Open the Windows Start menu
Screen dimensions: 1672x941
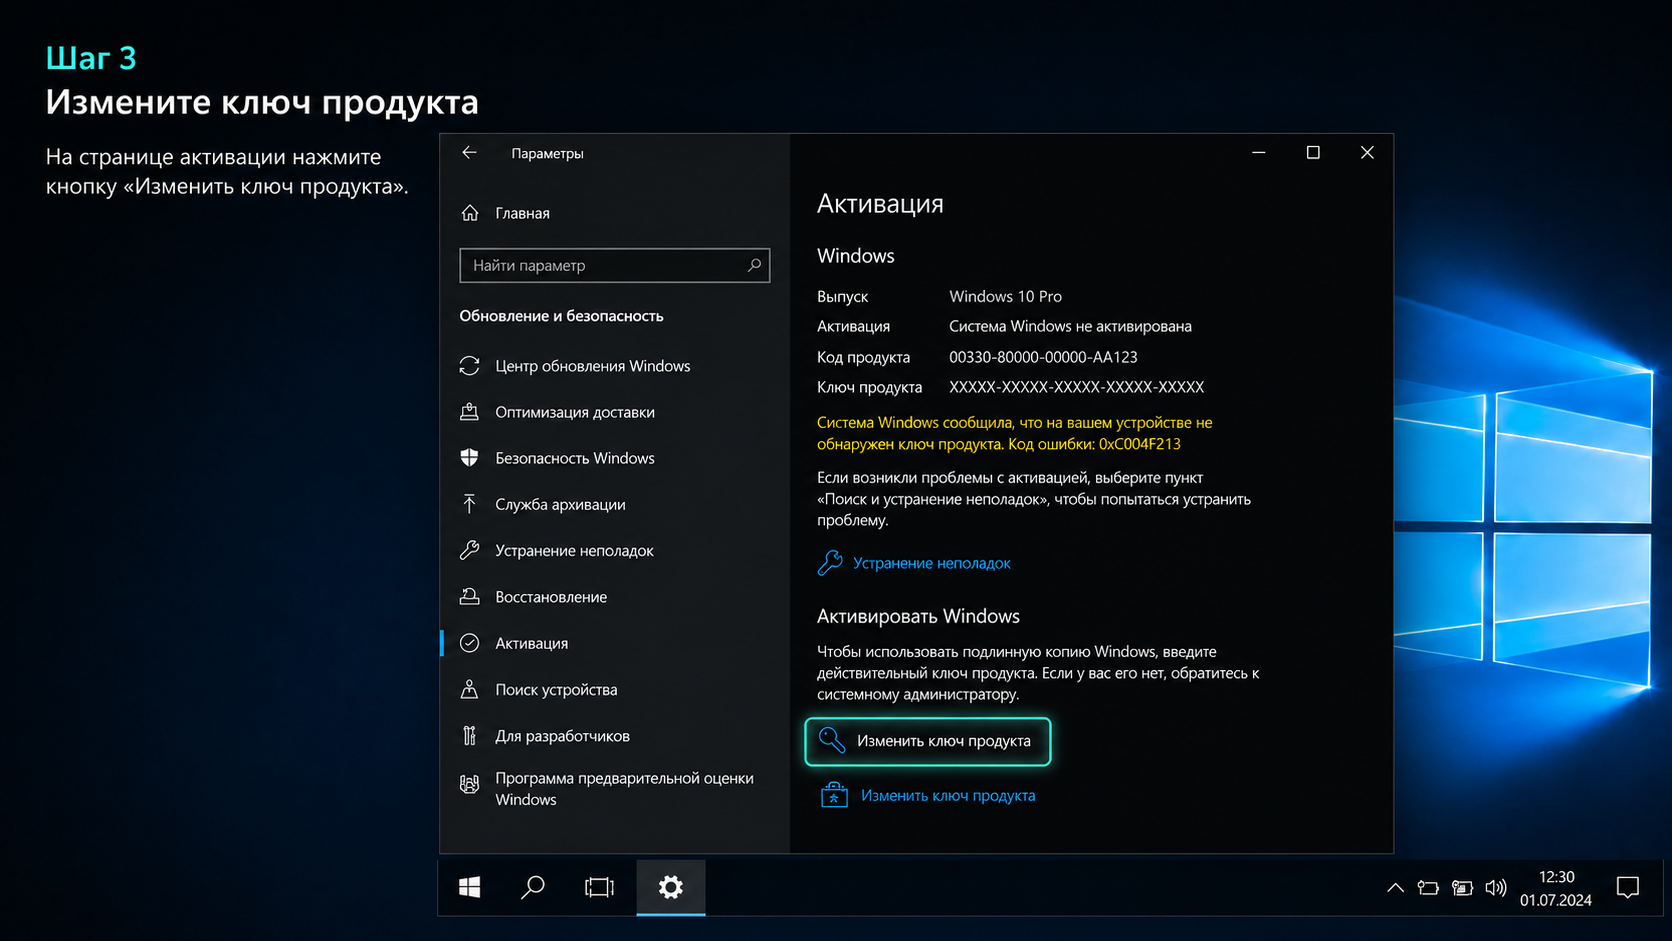point(470,887)
